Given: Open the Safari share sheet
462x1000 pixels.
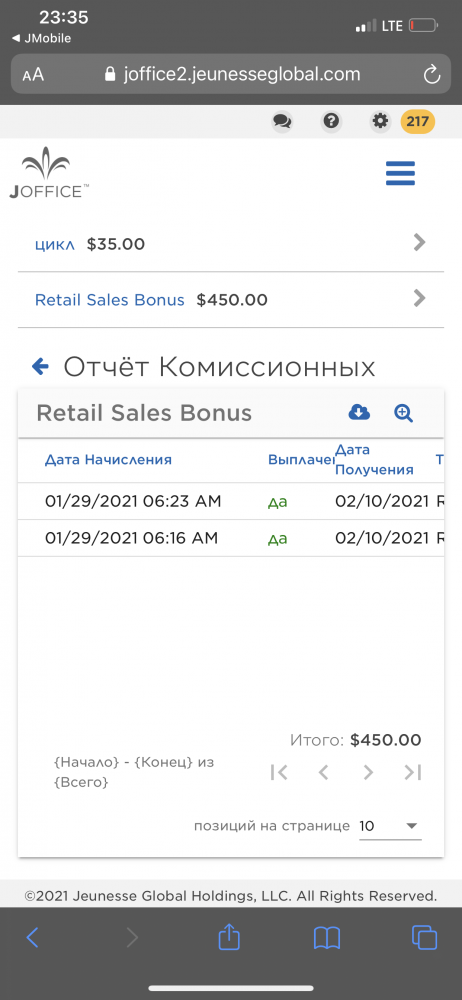Looking at the screenshot, I should coord(229,937).
